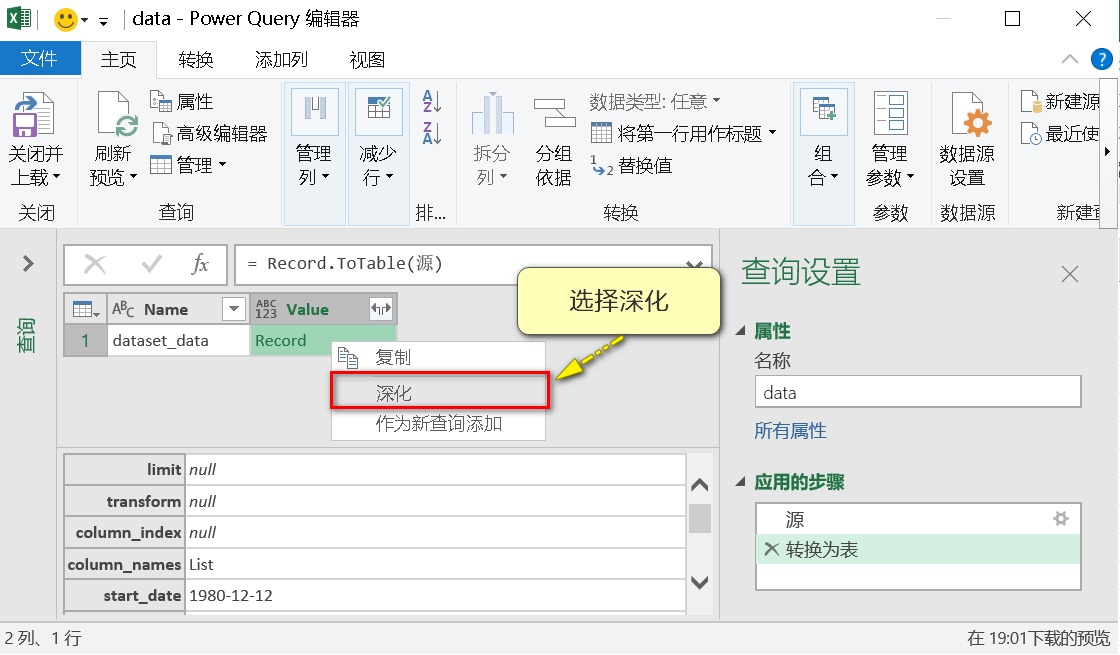Click the smiley feedback icon

66,19
